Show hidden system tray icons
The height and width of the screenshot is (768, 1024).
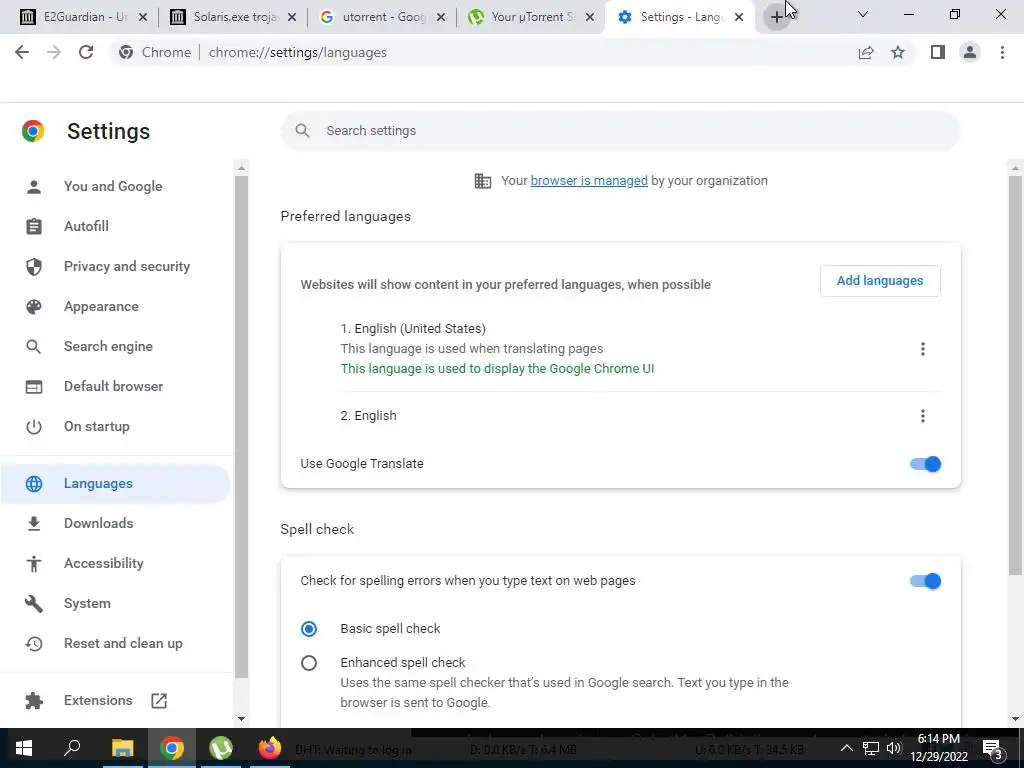pos(846,748)
